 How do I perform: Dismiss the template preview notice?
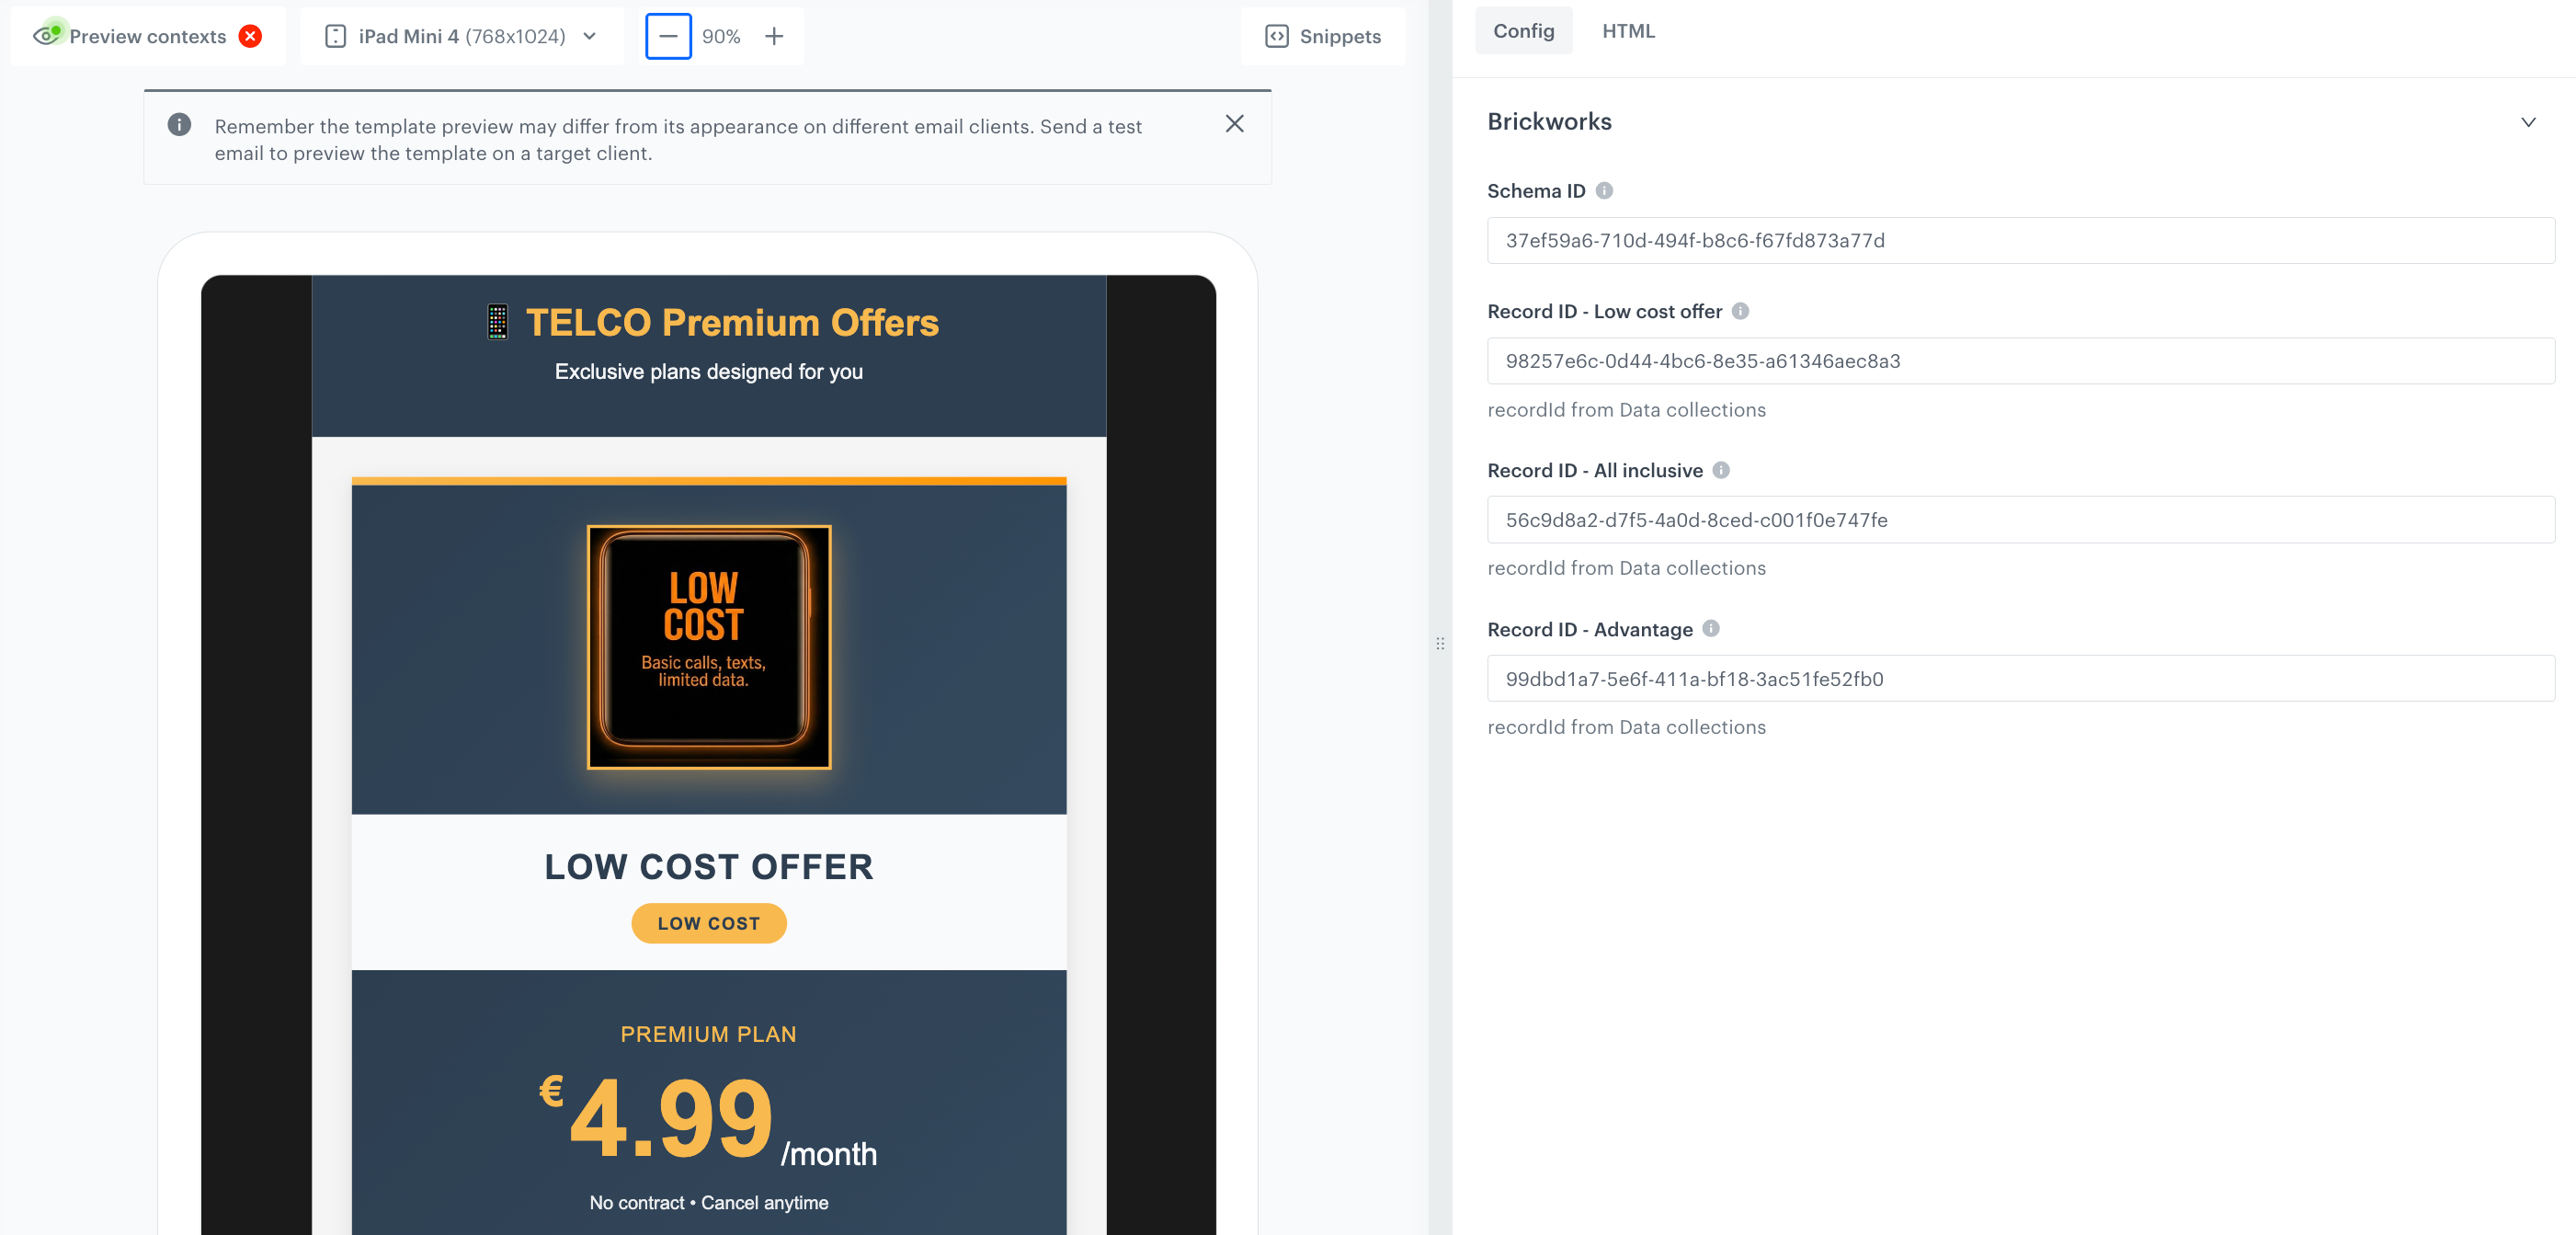pos(1234,124)
